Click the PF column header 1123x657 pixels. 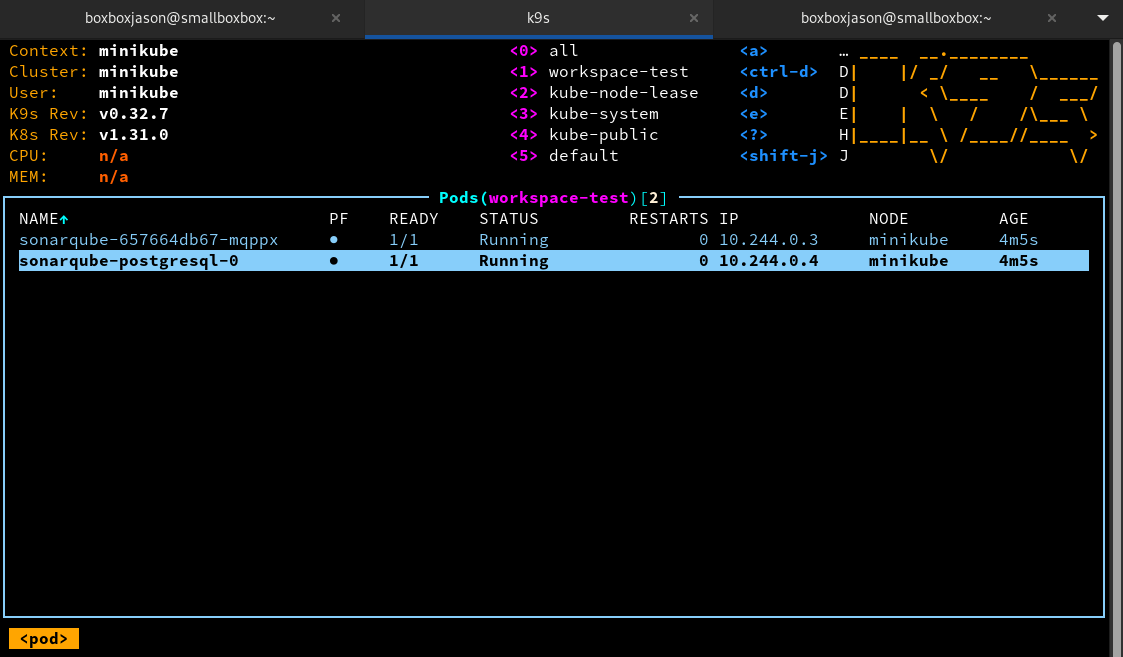[x=339, y=219]
